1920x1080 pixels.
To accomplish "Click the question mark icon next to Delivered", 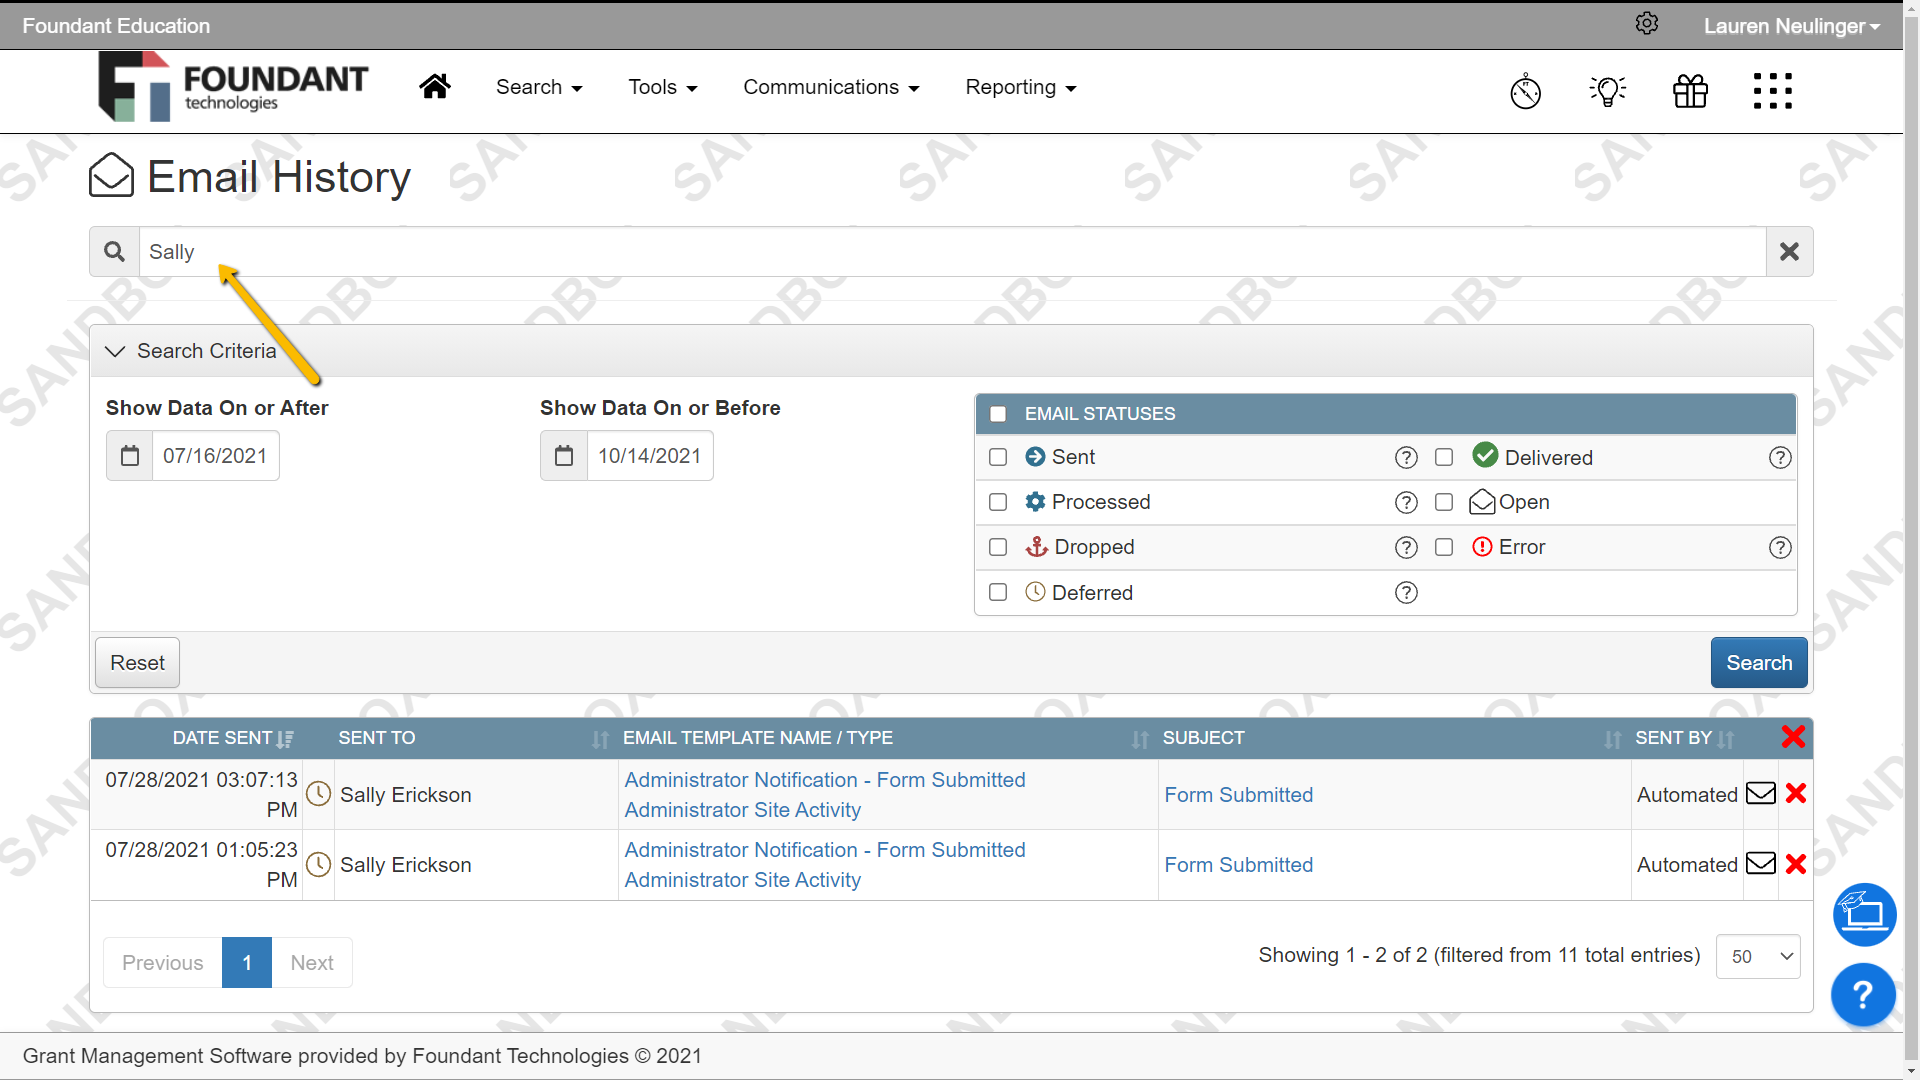I will (x=1781, y=457).
